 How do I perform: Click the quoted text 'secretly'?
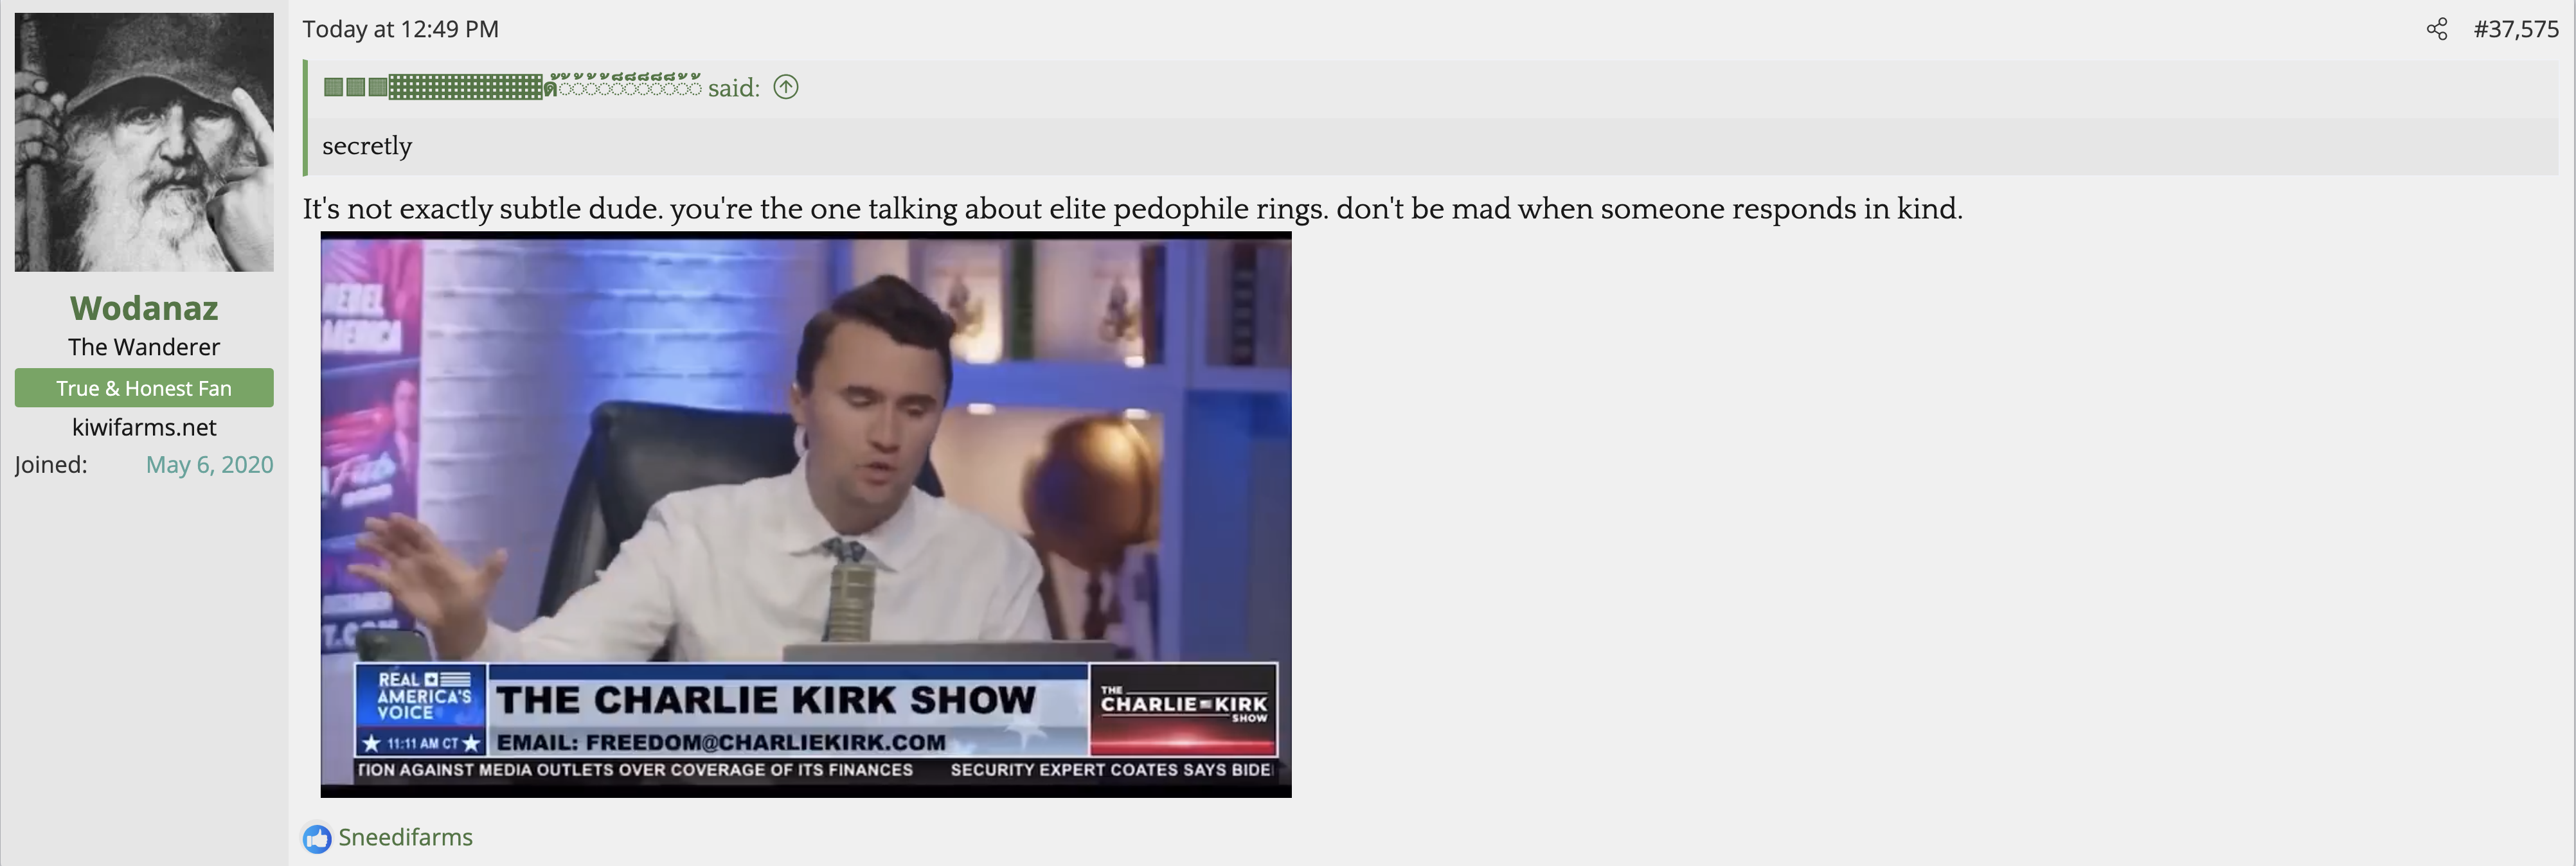click(367, 146)
